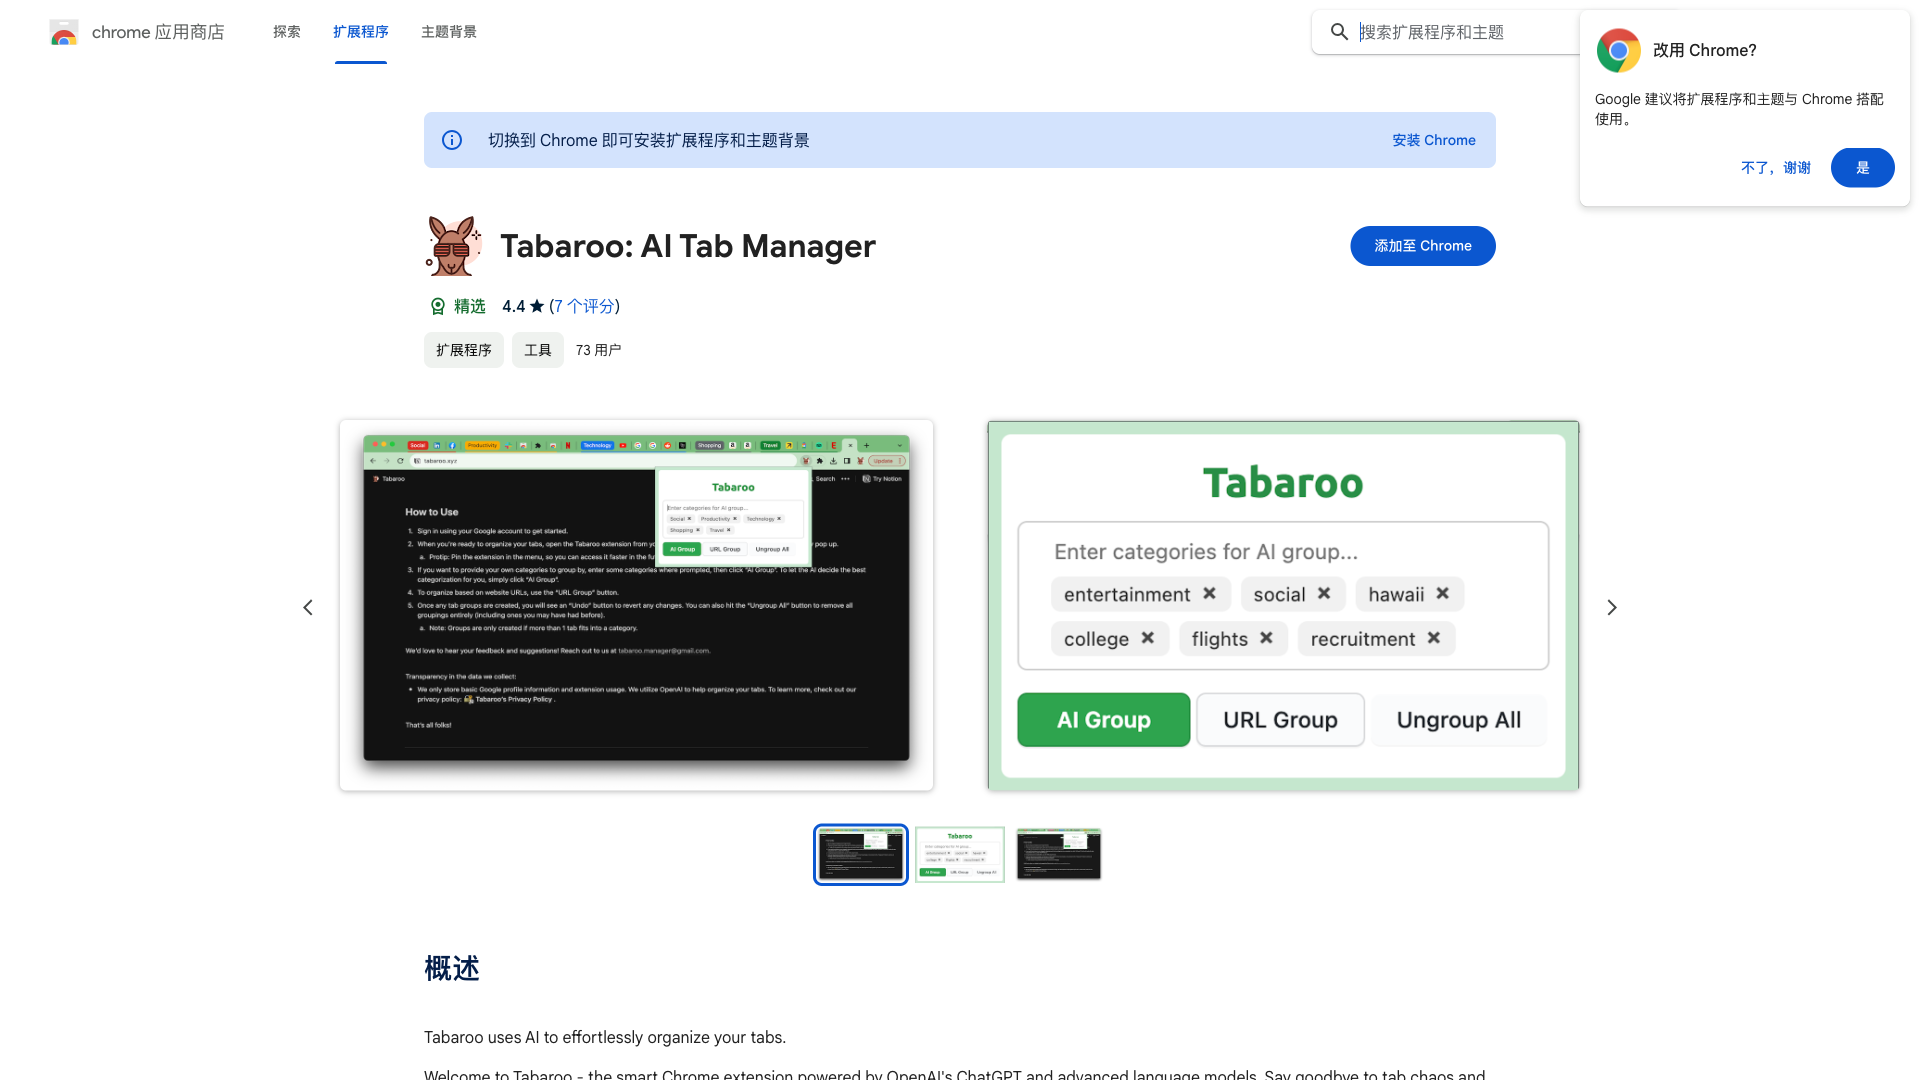1920x1080 pixels.
Task: Click the 工具 category chip
Action: coord(538,350)
